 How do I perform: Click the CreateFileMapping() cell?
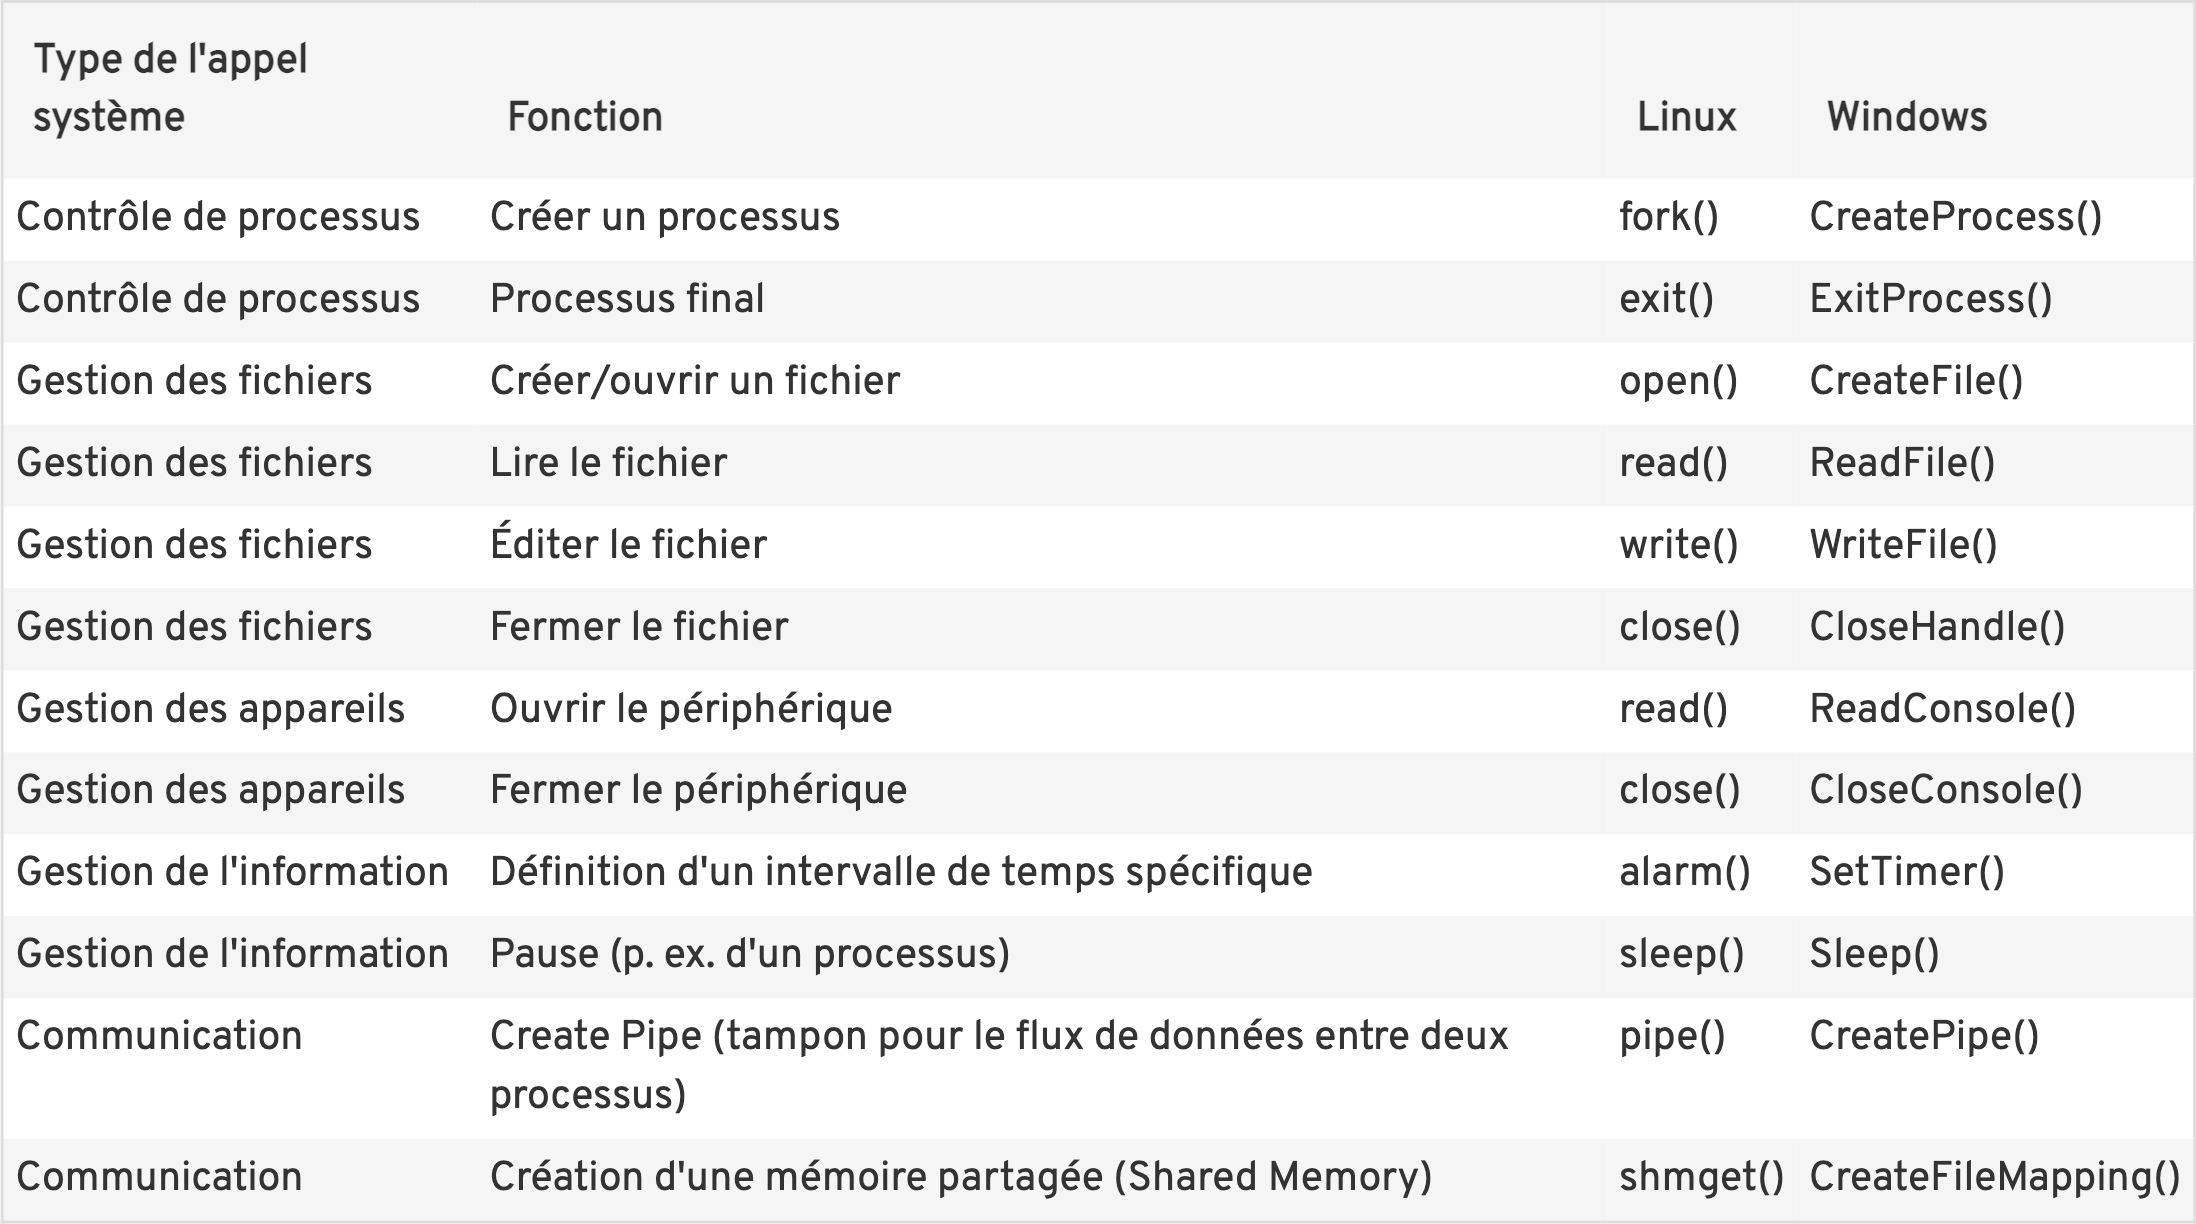[1994, 1177]
